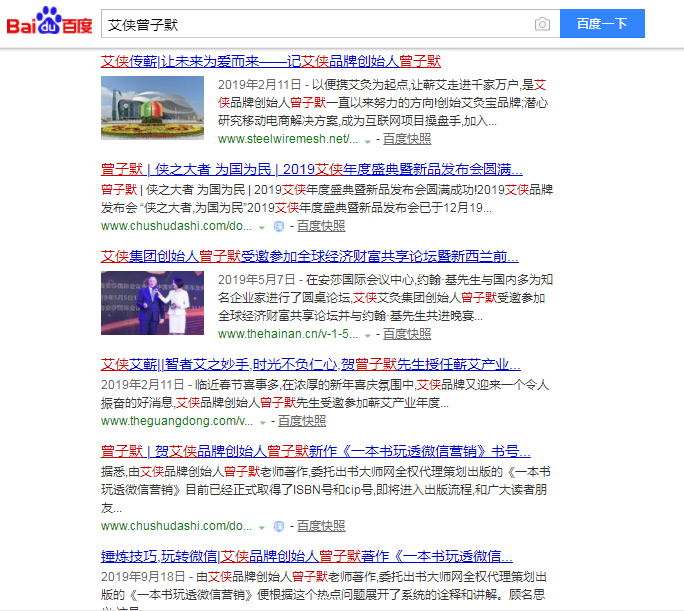This screenshot has height=611, width=684.
Task: Open result 曾子默 | 贺艾侠品牌创始人曾子默新作
Action: pos(315,451)
